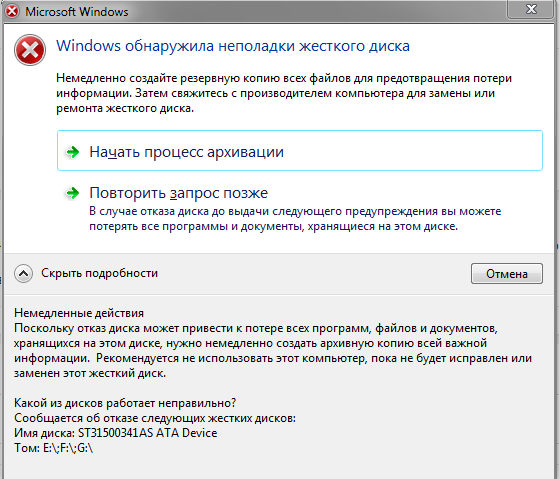
Task: Click the red error icon in title bar
Action: 12,11
